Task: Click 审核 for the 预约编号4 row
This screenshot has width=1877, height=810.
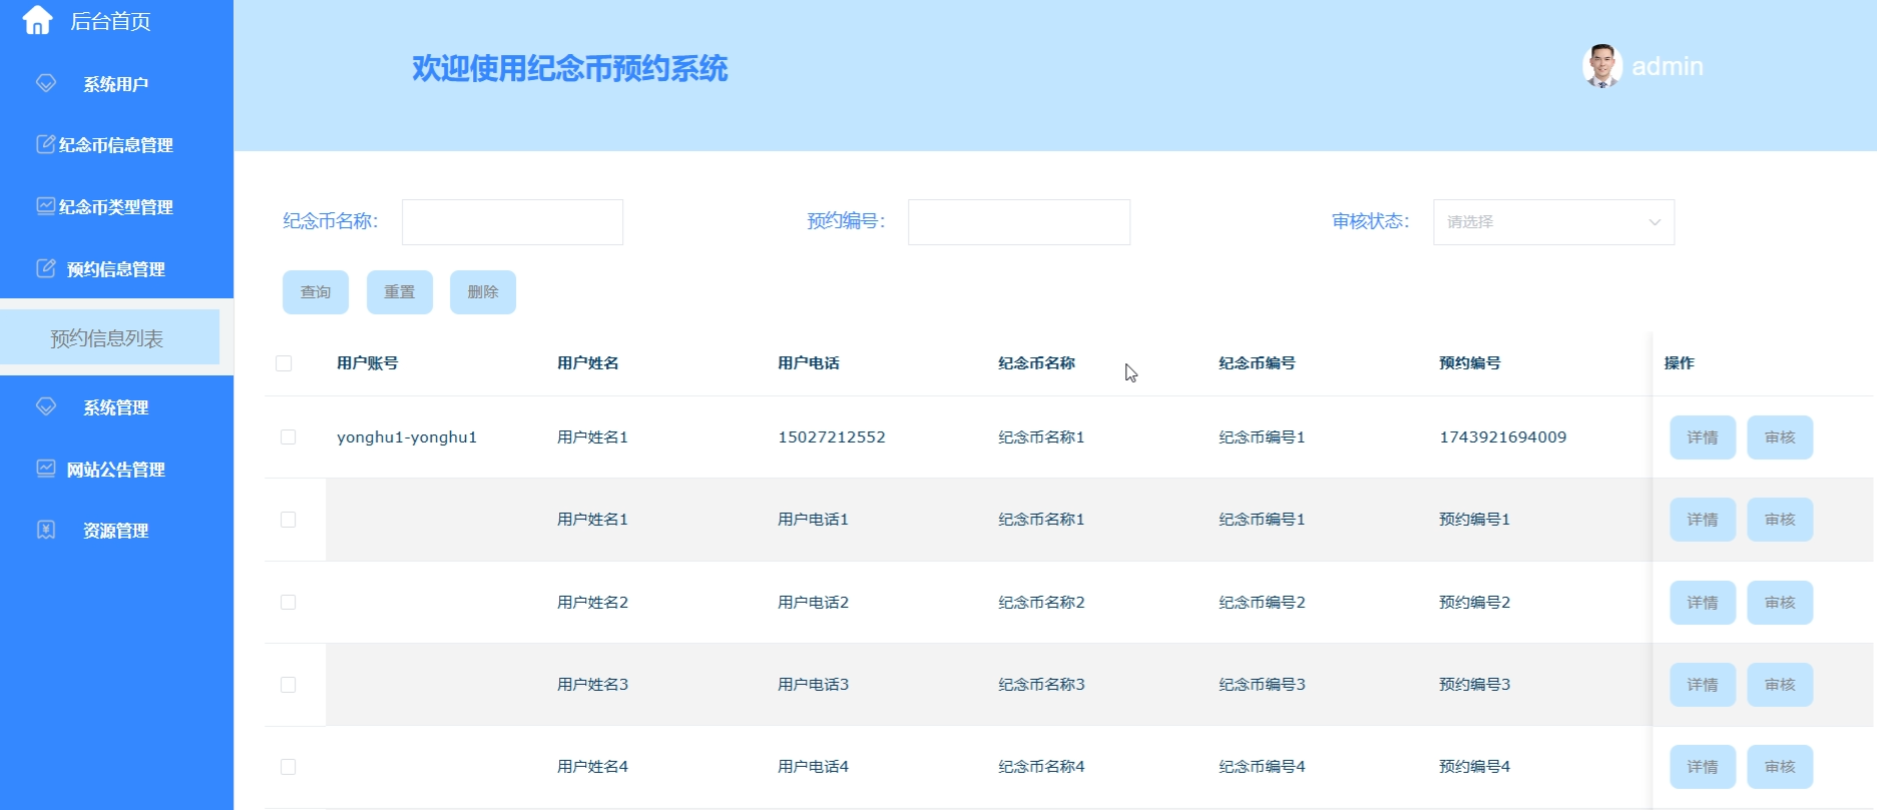Action: click(1779, 767)
